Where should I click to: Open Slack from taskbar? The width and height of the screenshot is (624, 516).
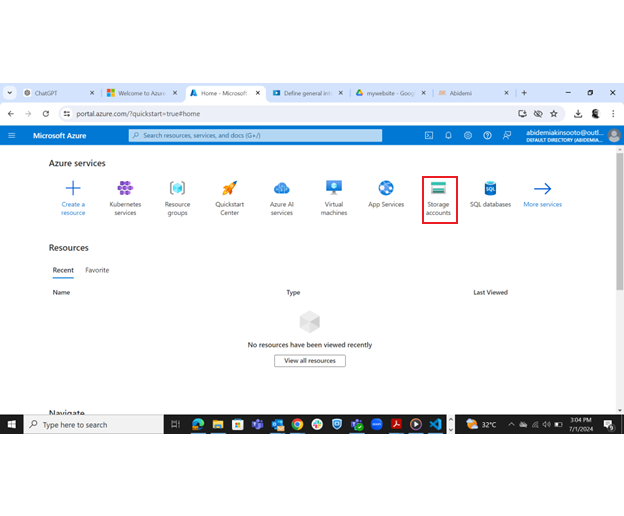pos(317,424)
